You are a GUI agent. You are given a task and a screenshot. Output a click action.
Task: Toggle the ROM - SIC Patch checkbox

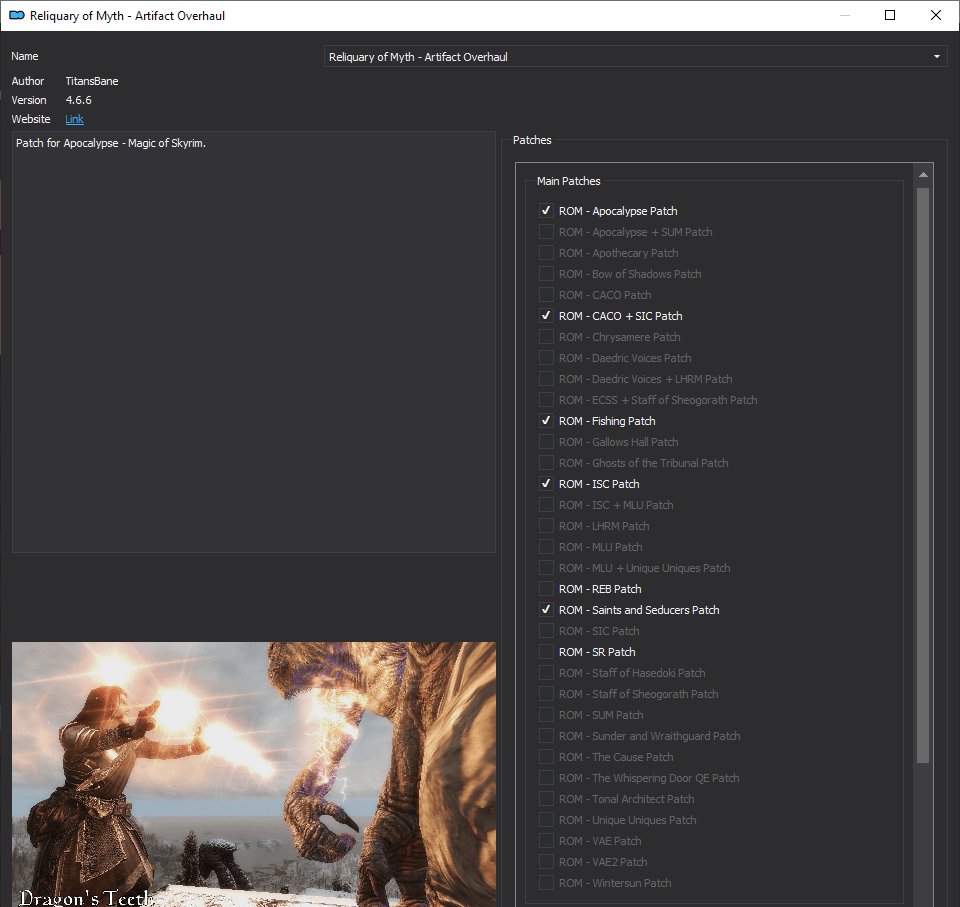click(546, 631)
